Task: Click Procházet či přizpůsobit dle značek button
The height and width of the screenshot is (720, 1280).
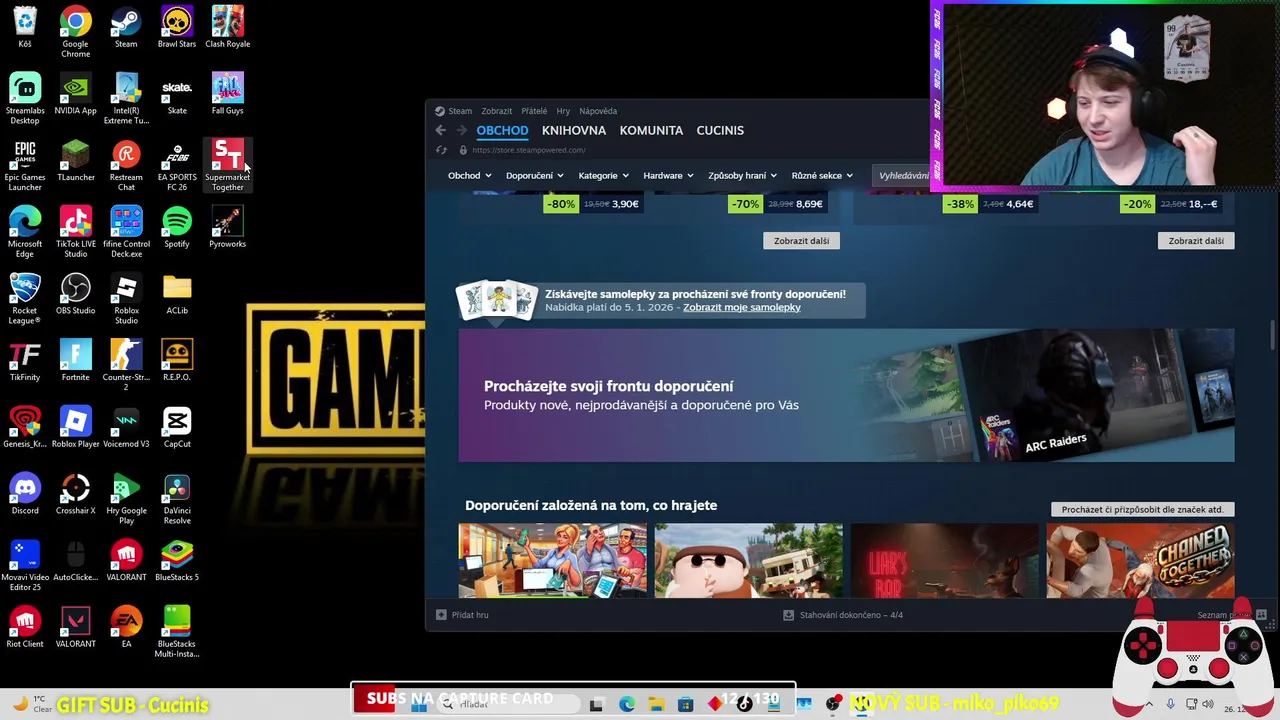Action: click(x=1143, y=509)
